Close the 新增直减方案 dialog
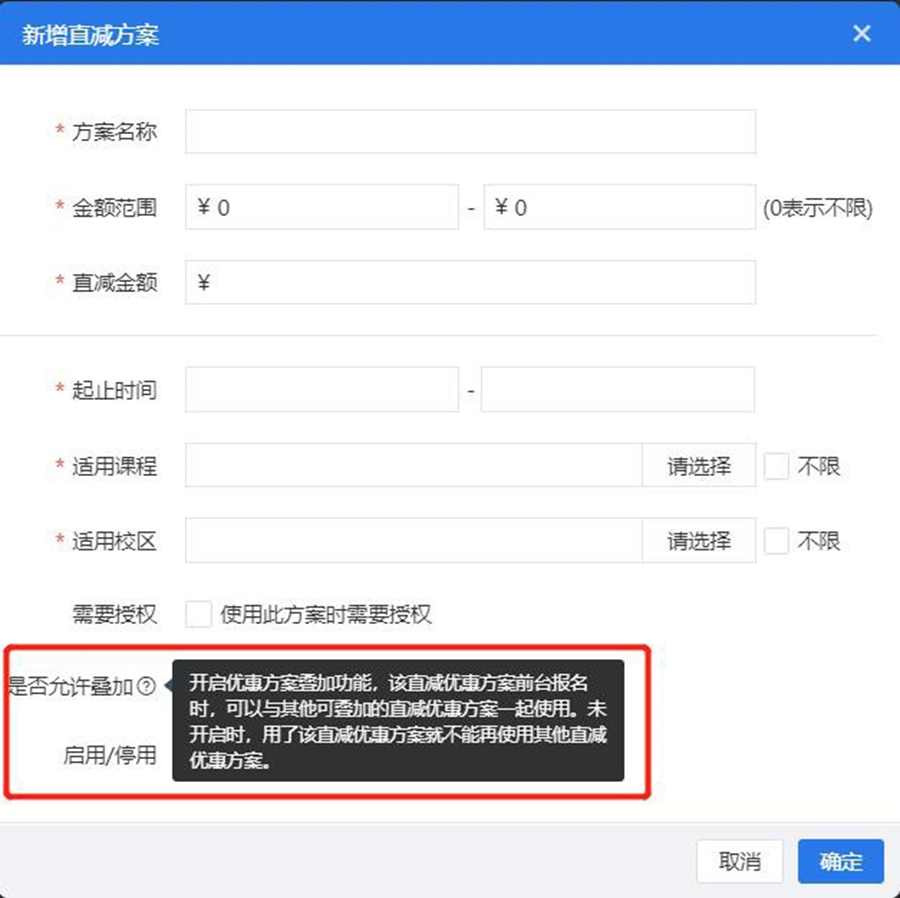Viewport: 900px width, 898px height. point(861,33)
